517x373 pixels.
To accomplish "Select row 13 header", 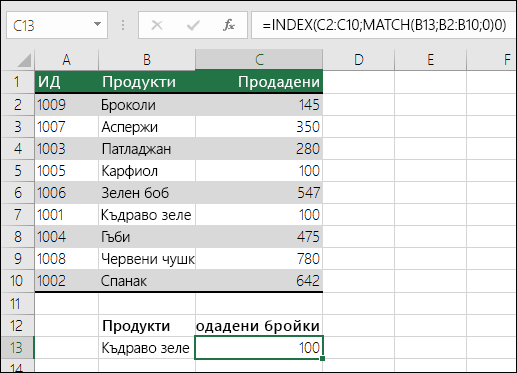I will (17, 348).
